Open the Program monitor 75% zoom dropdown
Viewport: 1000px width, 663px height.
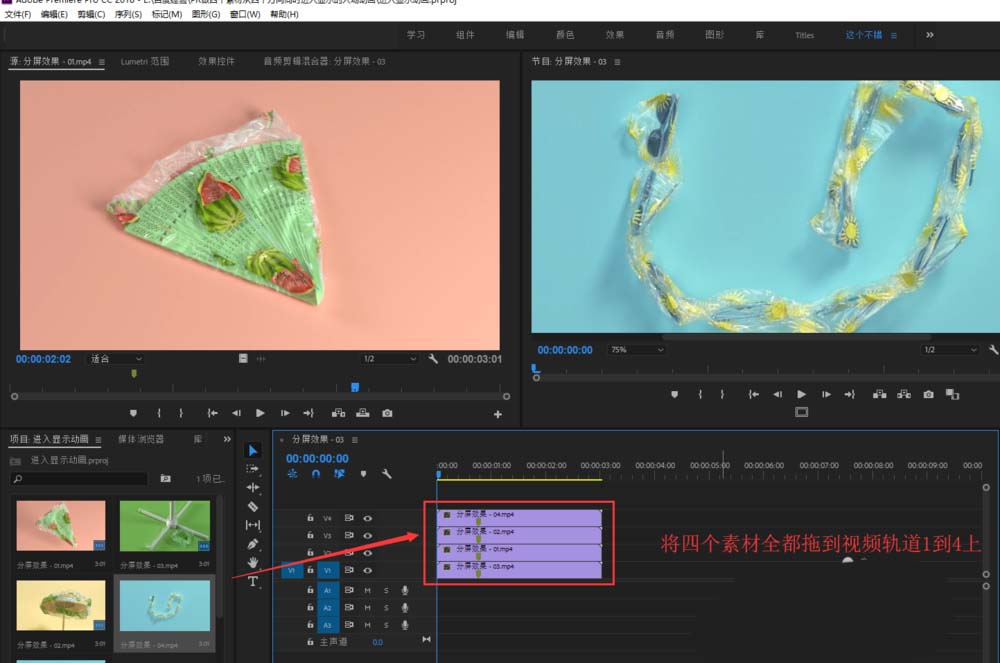636,350
